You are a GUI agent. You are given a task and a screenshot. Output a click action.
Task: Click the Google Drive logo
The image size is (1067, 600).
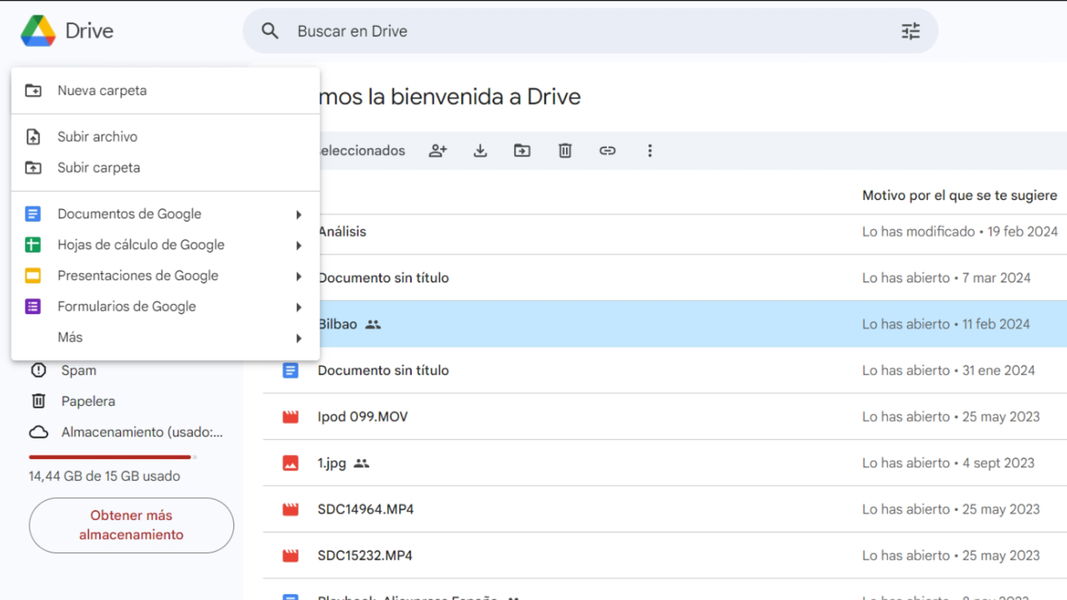point(38,31)
